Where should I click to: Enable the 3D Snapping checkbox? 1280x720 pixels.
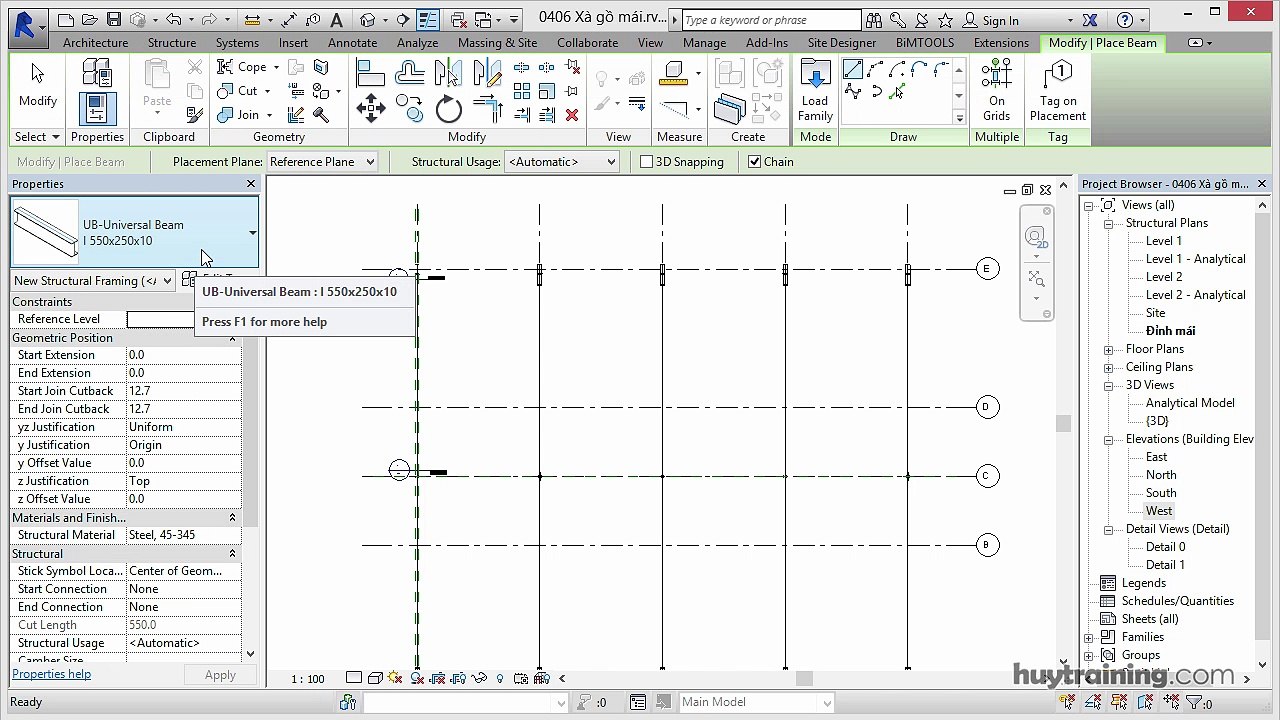pyautogui.click(x=646, y=161)
